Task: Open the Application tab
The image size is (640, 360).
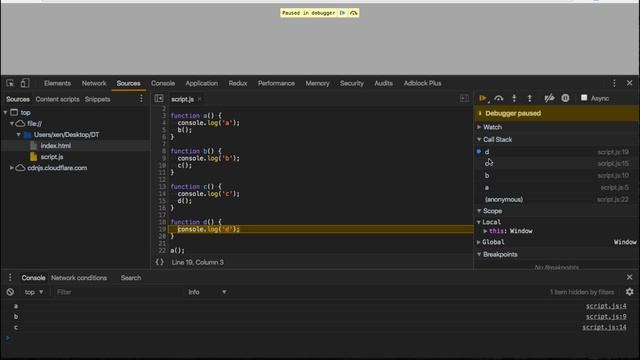Action: pos(202,83)
